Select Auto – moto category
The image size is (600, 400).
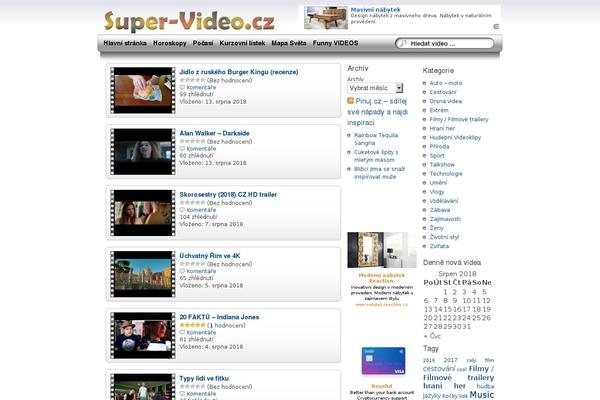[446, 83]
